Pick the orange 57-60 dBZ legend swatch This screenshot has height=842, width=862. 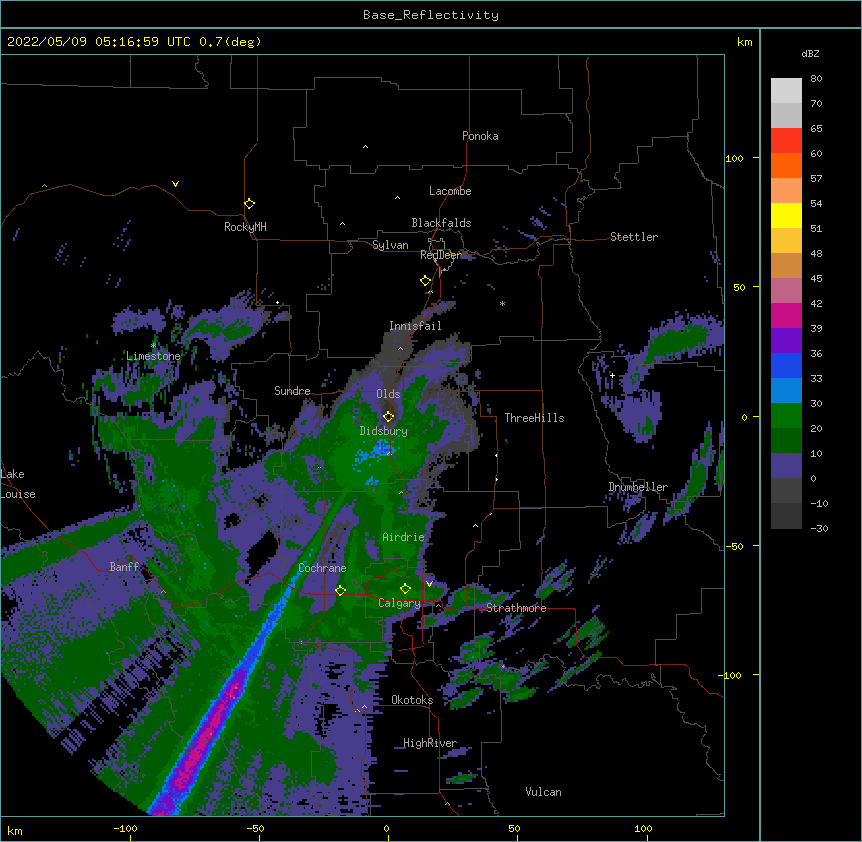coord(786,165)
